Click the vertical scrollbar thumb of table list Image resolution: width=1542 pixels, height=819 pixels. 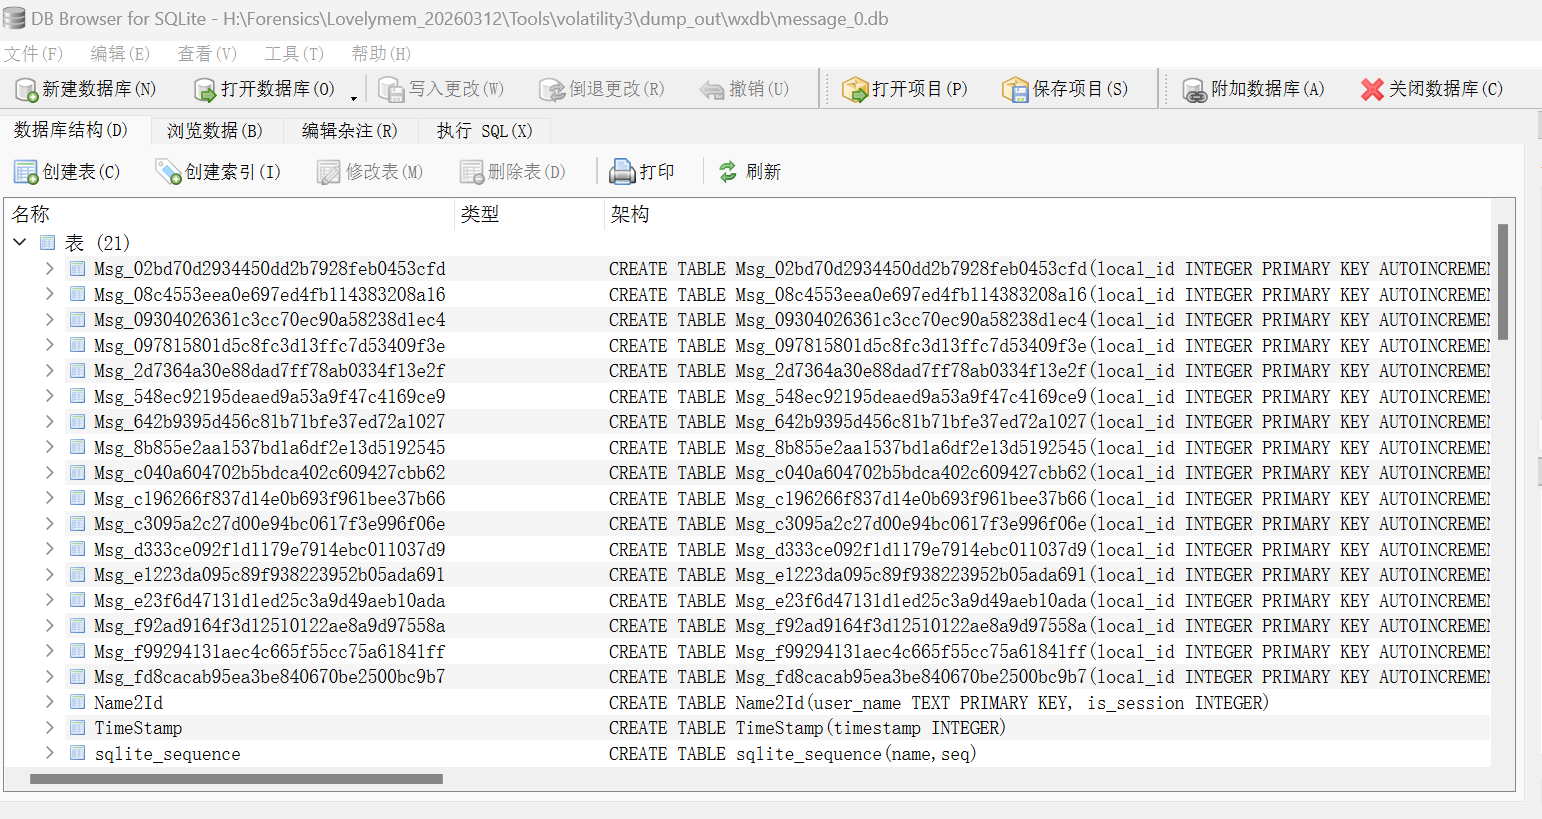tap(1503, 281)
